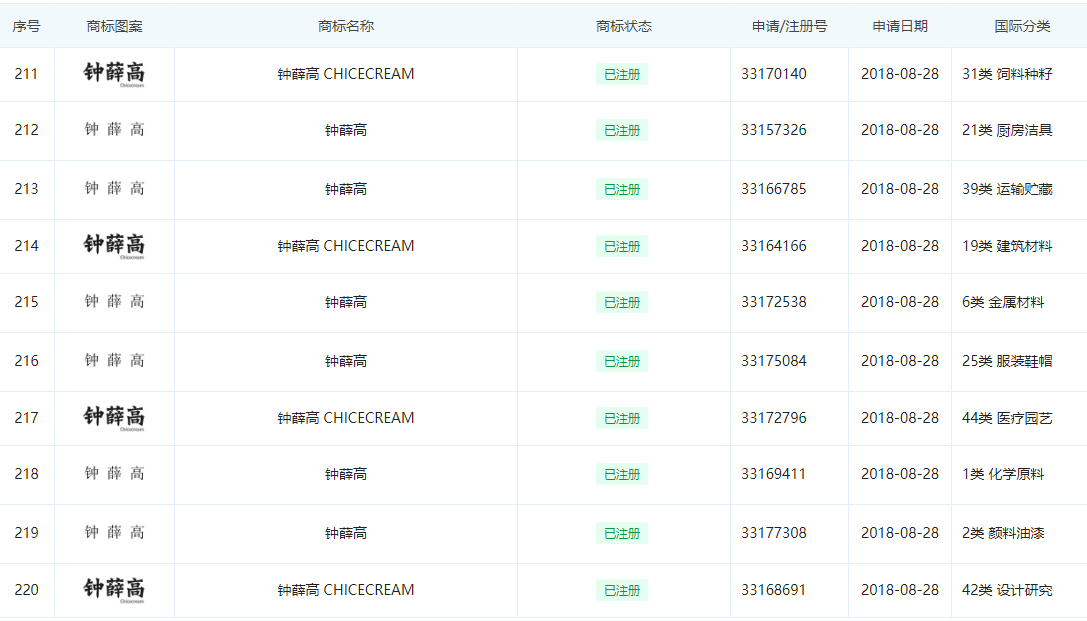This screenshot has width=1087, height=621.
Task: Click the 国际分类 column header
Action: pos(1022,27)
